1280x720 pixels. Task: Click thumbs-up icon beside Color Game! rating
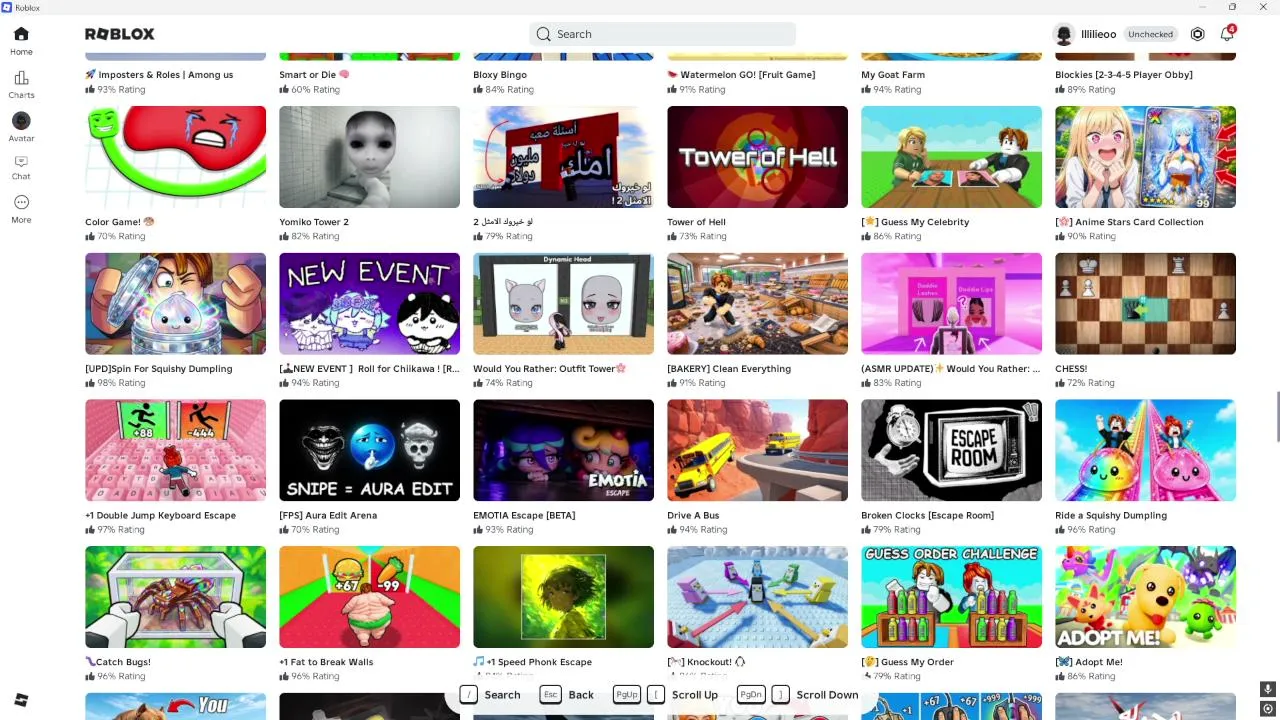click(90, 236)
